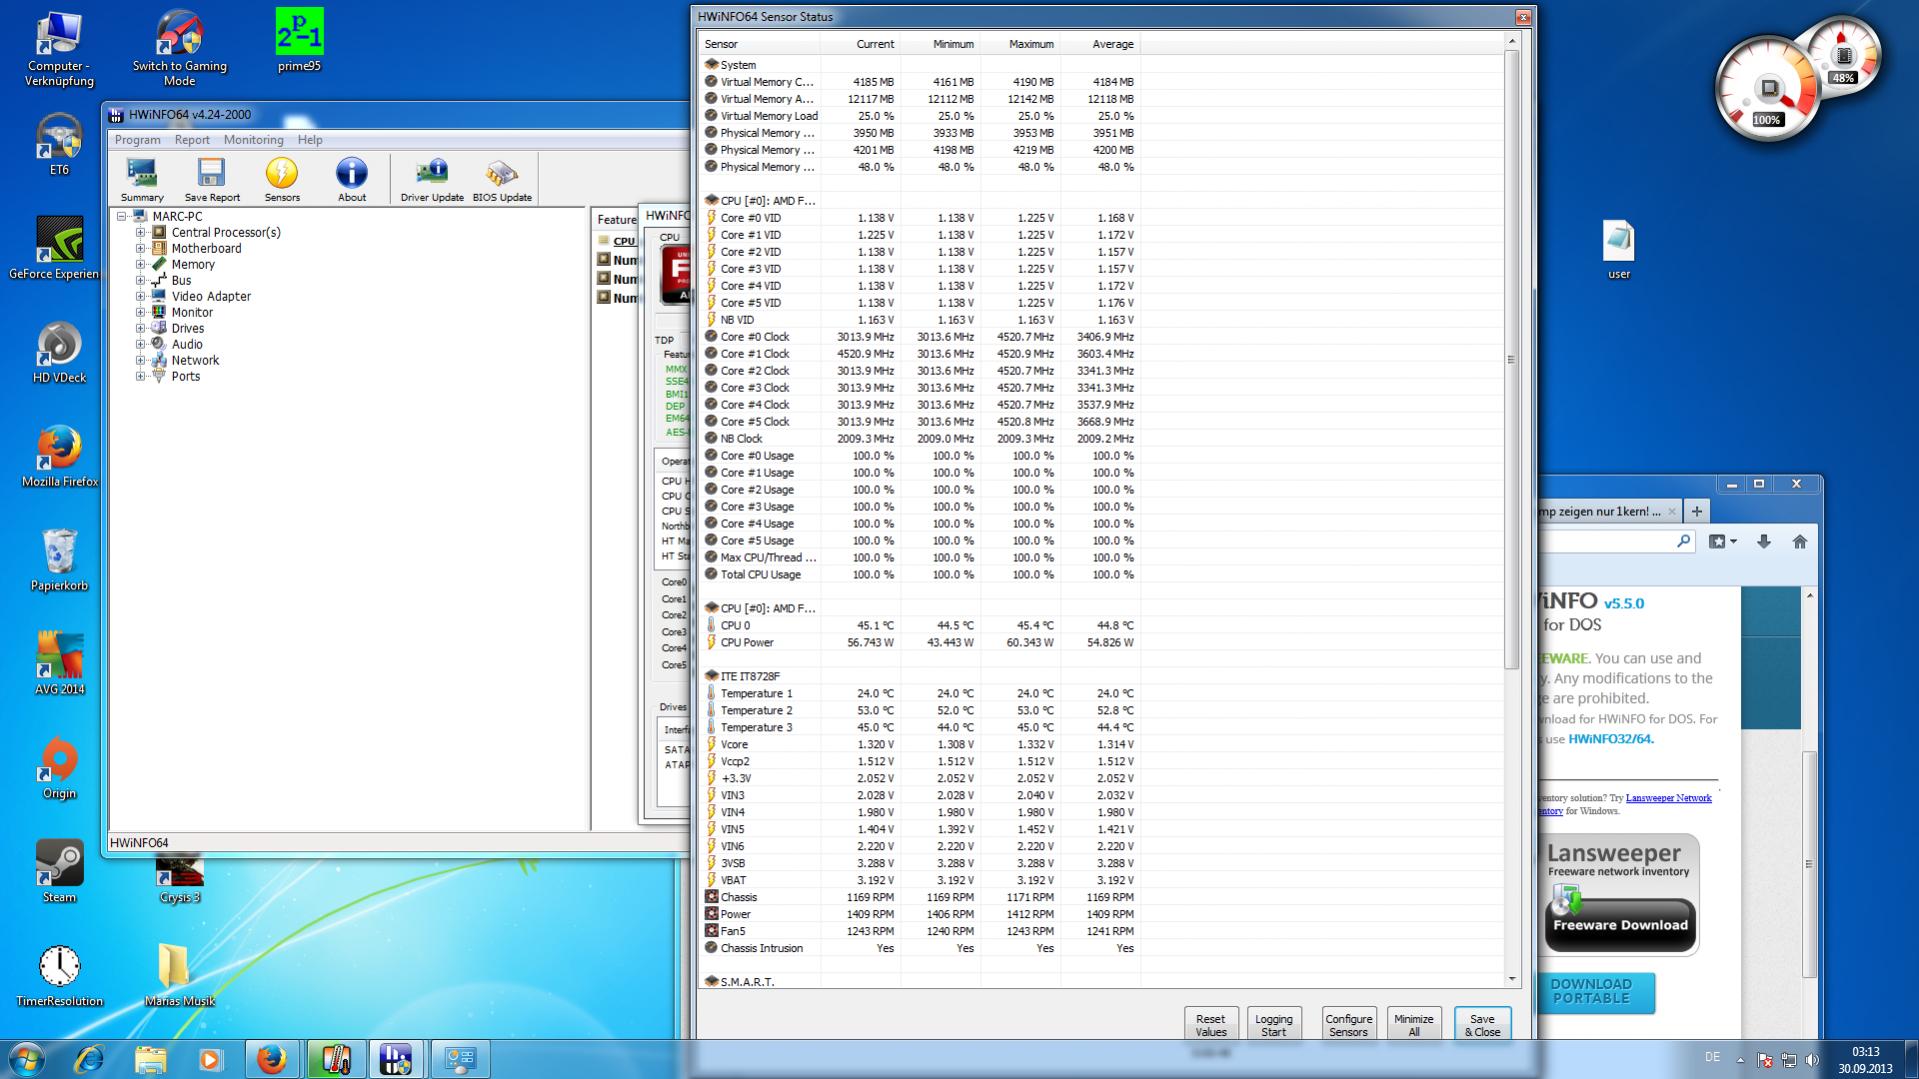Image resolution: width=1919 pixels, height=1079 pixels.
Task: Open the Lansweeper Network link
Action: tap(1668, 798)
